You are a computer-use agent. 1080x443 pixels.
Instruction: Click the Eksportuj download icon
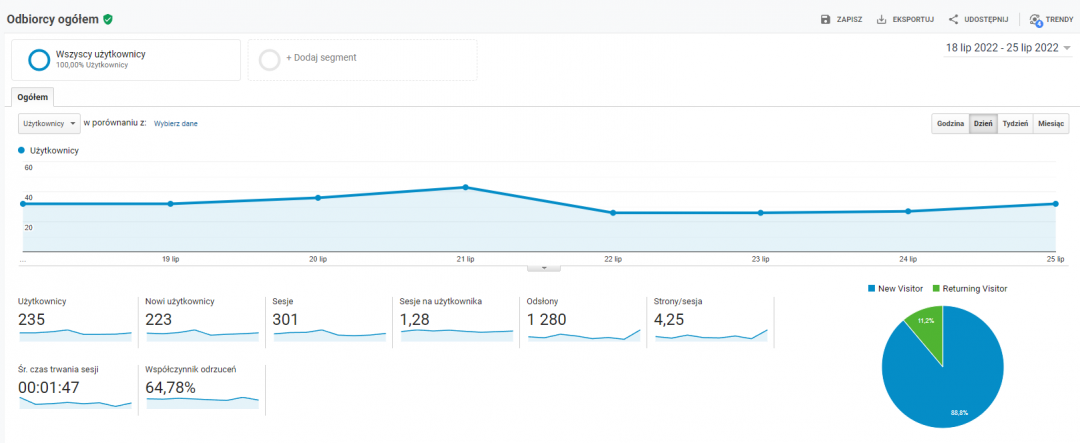pos(881,19)
